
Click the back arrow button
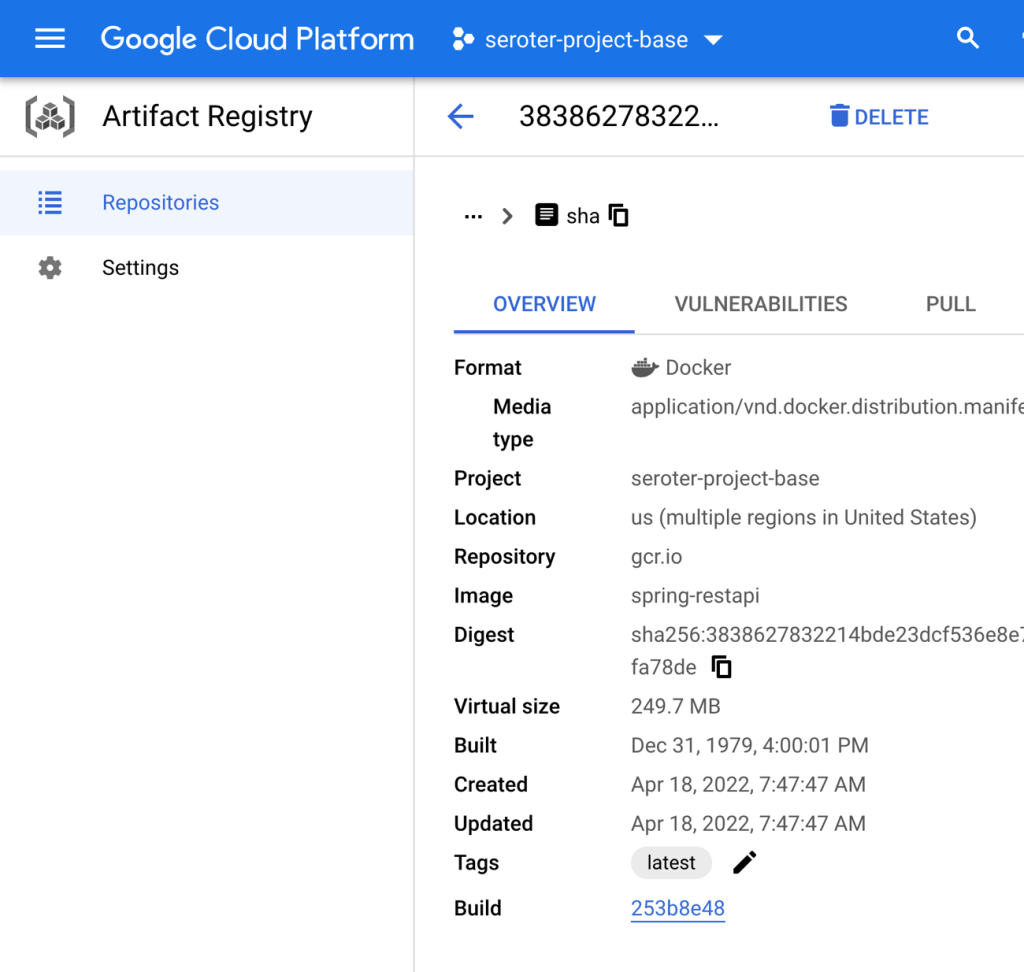tap(460, 117)
